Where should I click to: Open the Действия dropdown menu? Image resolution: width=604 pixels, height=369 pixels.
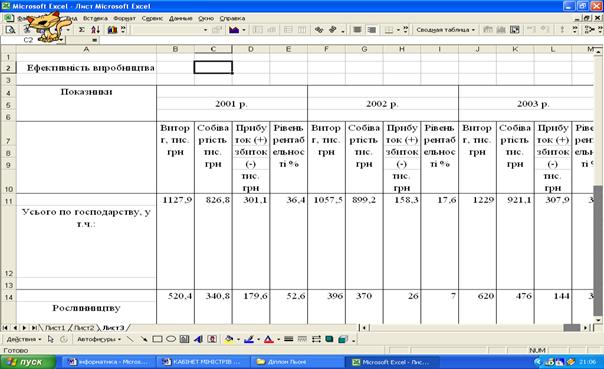click(x=23, y=339)
